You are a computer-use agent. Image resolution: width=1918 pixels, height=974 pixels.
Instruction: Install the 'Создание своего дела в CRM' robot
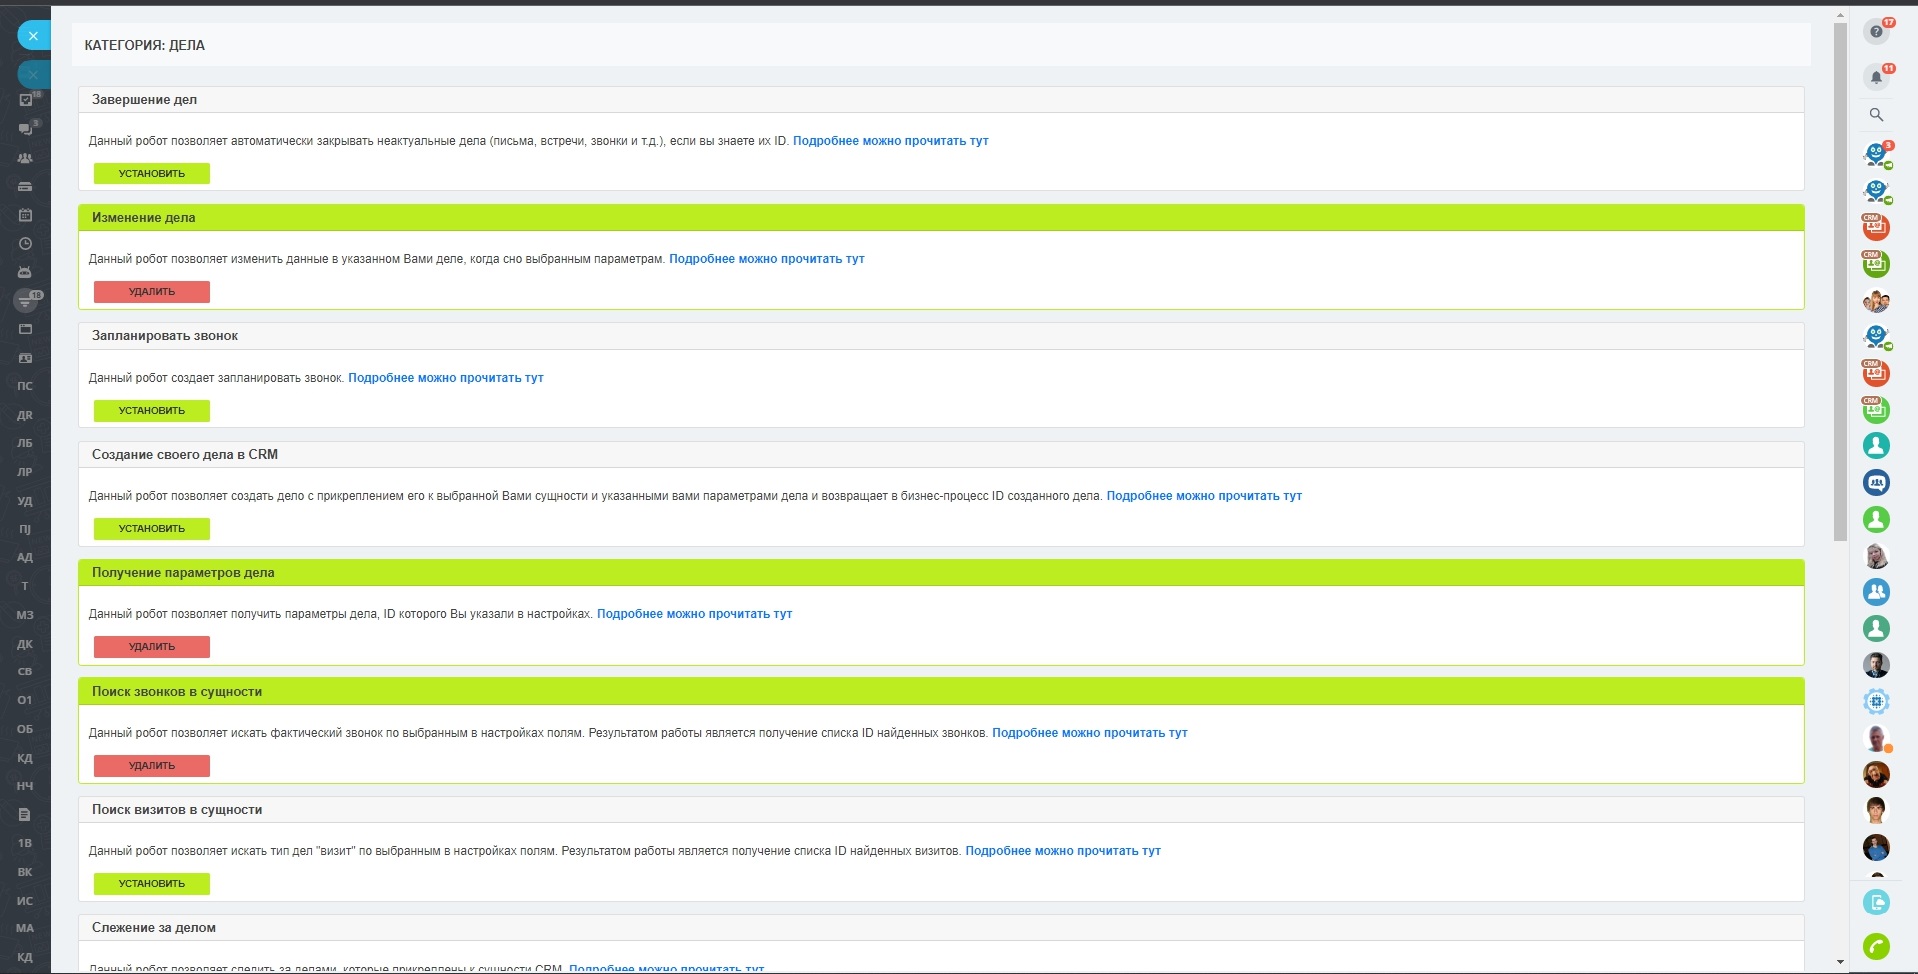pyautogui.click(x=152, y=528)
